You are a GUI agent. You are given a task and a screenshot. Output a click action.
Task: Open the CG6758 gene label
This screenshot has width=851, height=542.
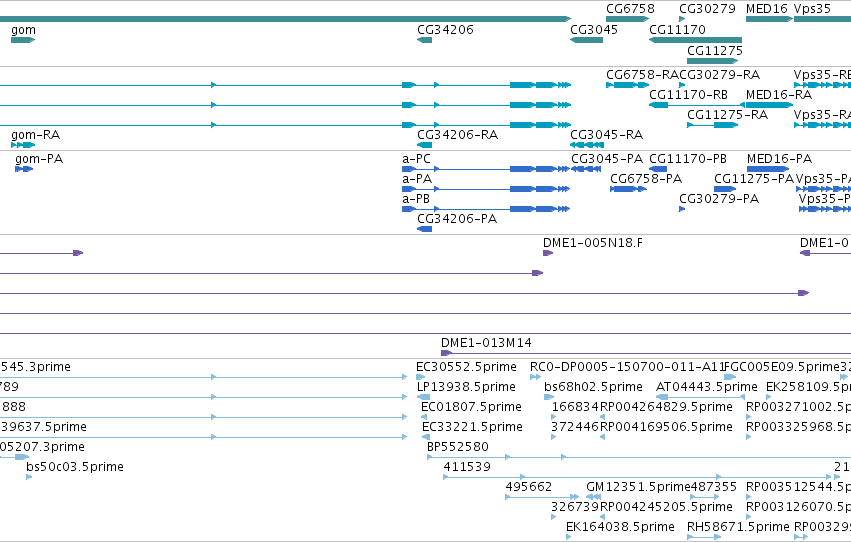630,9
